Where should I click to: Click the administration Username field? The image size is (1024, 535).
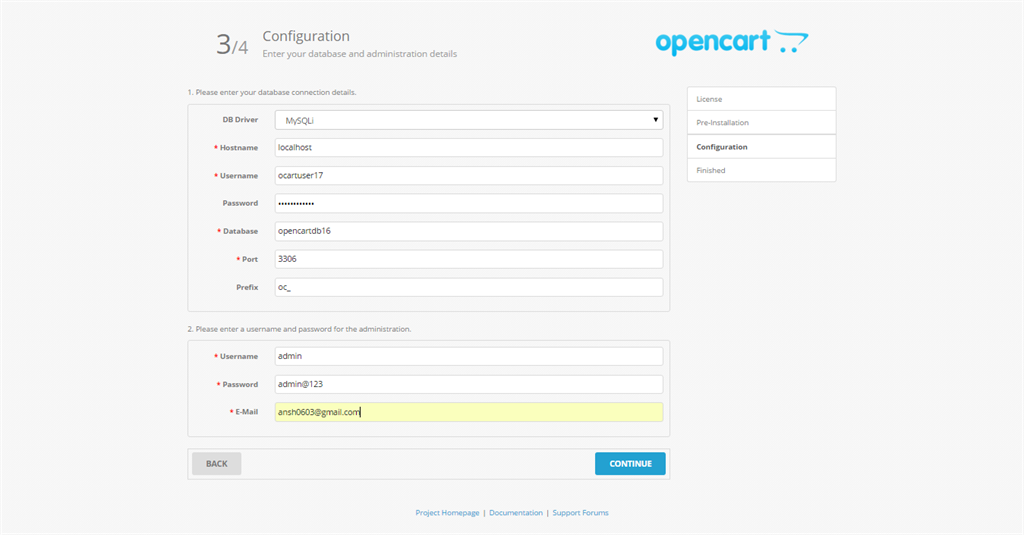point(469,357)
